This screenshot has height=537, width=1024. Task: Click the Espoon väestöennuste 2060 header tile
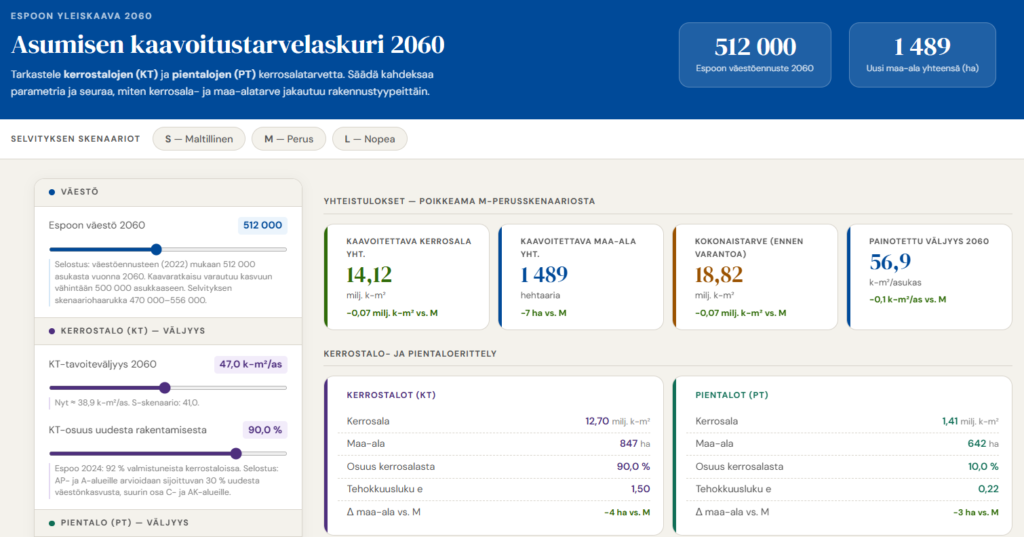pos(755,55)
